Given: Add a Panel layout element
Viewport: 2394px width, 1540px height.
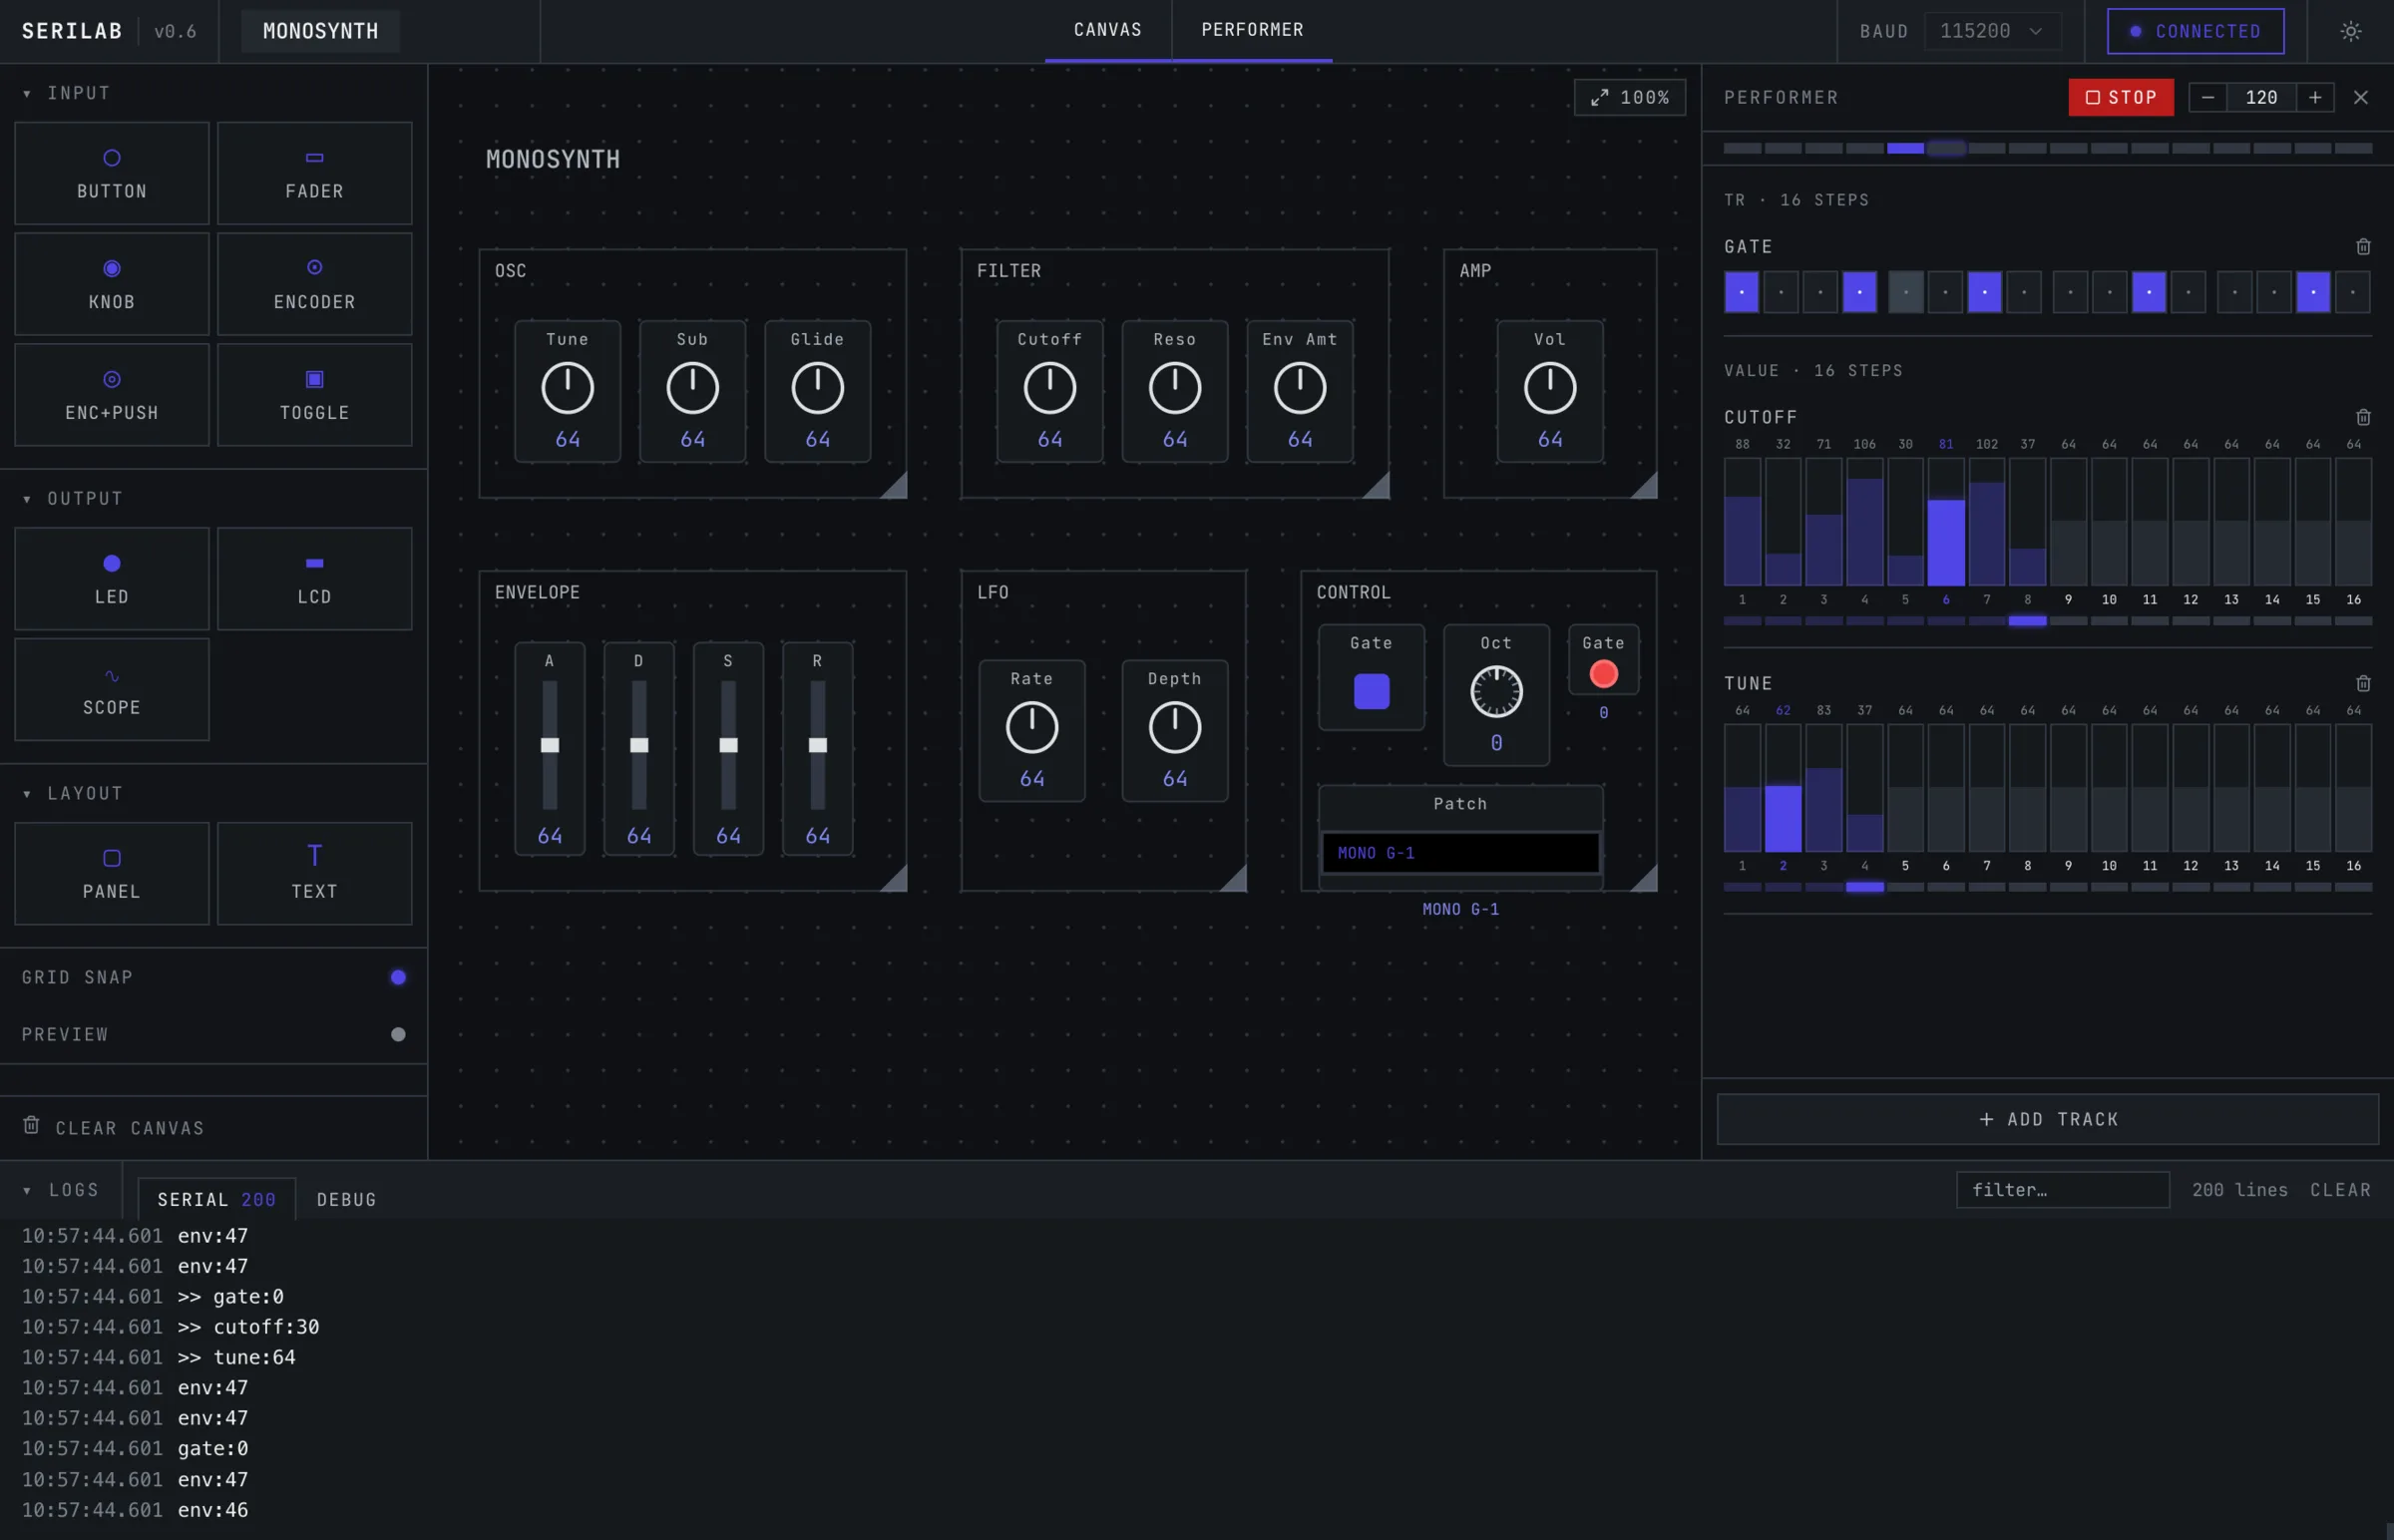Looking at the screenshot, I should coord(112,874).
